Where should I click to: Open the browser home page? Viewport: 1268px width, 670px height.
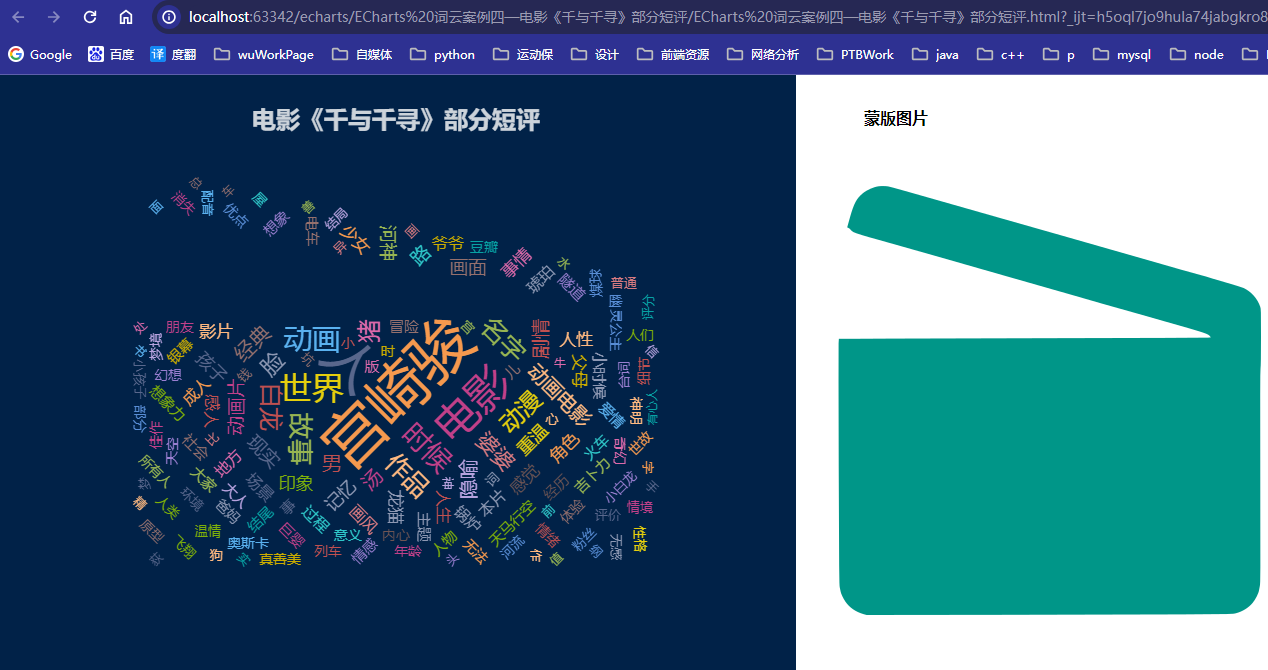pyautogui.click(x=125, y=17)
